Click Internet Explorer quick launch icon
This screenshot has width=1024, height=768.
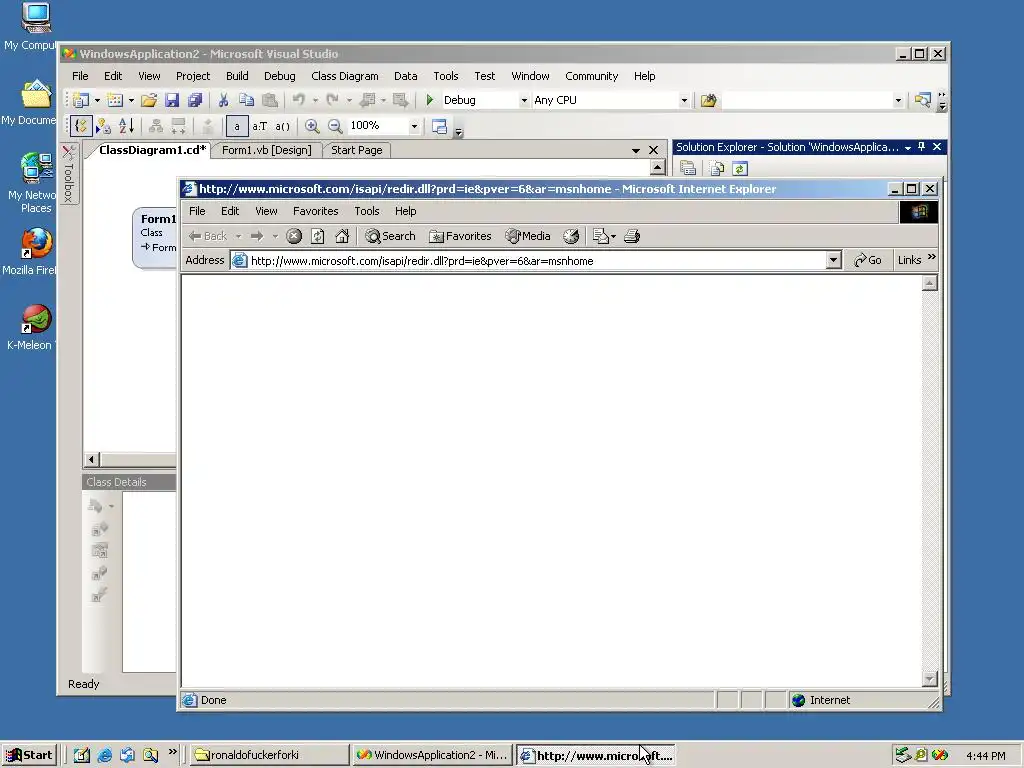click(x=104, y=756)
